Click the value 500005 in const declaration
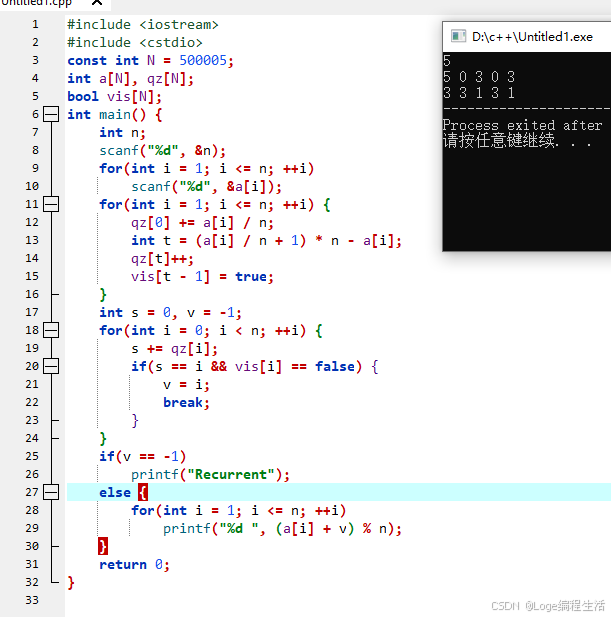The width and height of the screenshot is (611, 617). click(x=203, y=60)
